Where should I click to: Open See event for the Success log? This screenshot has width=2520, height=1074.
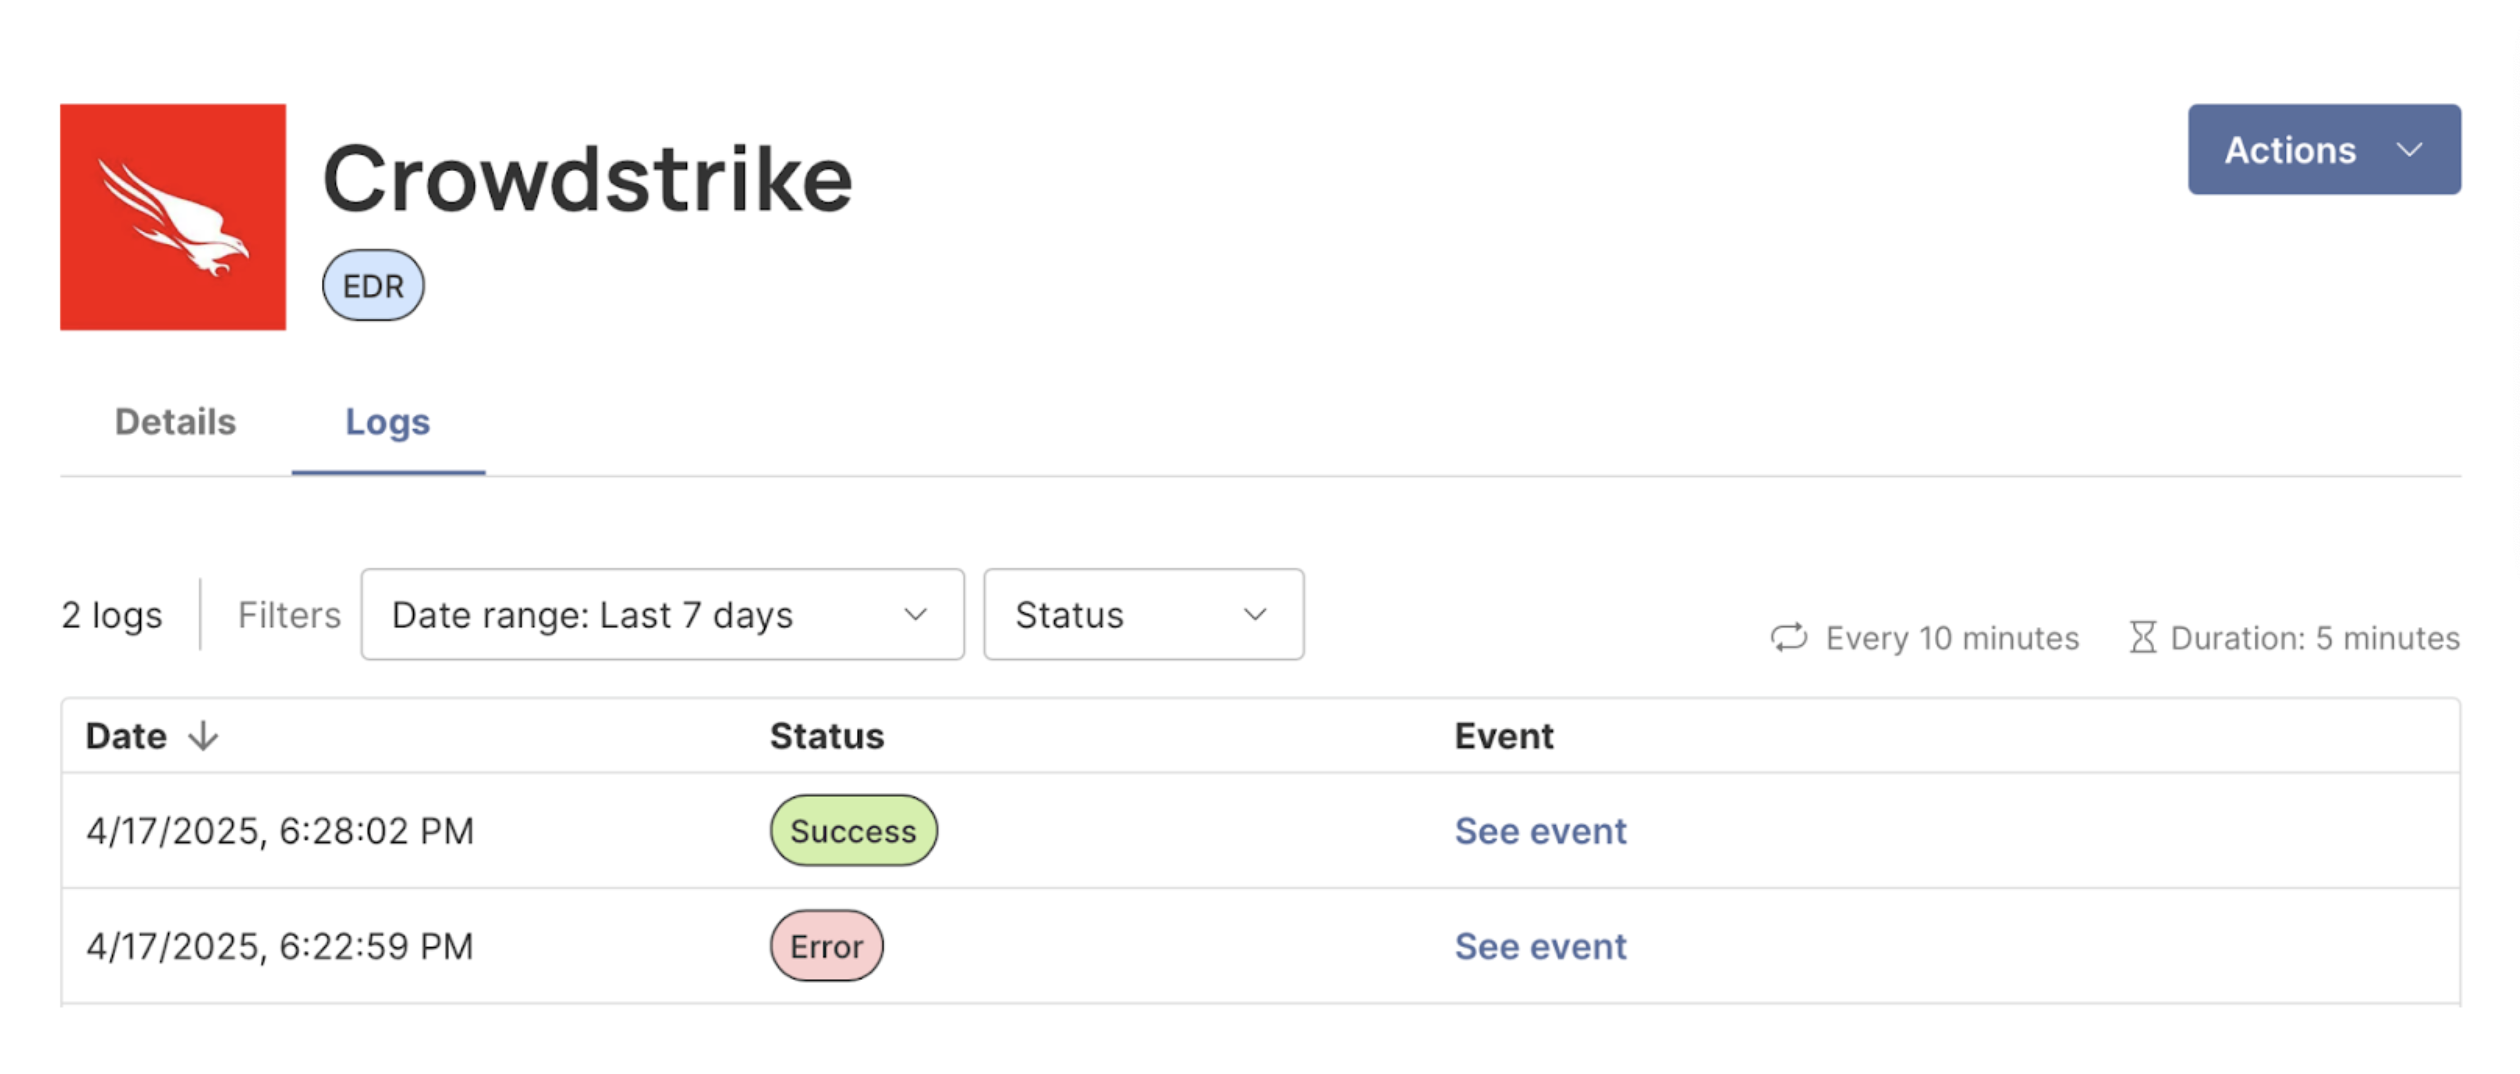[1541, 831]
